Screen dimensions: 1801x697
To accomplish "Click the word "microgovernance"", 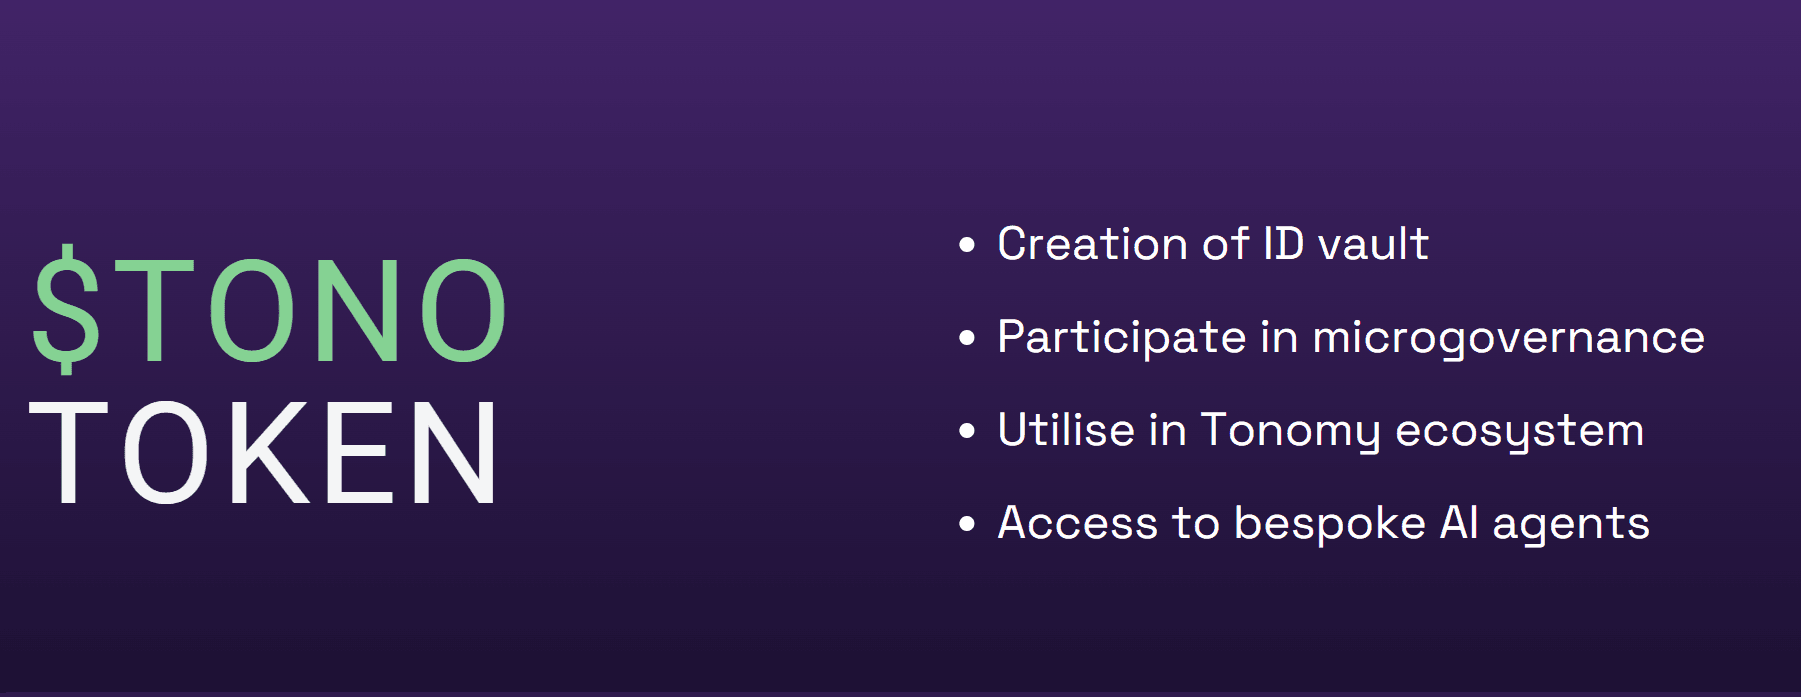I will tap(1508, 338).
